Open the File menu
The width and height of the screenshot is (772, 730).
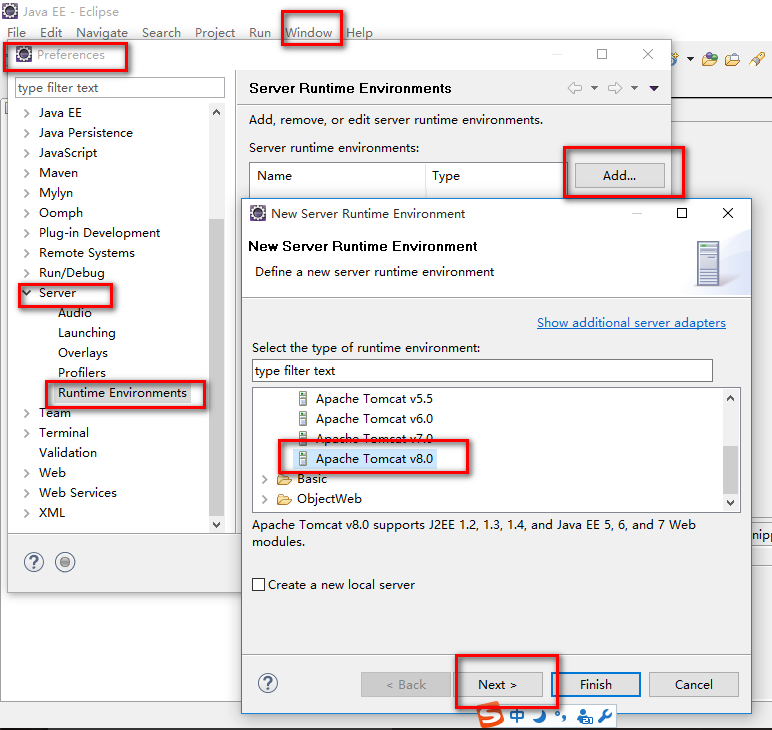point(16,32)
